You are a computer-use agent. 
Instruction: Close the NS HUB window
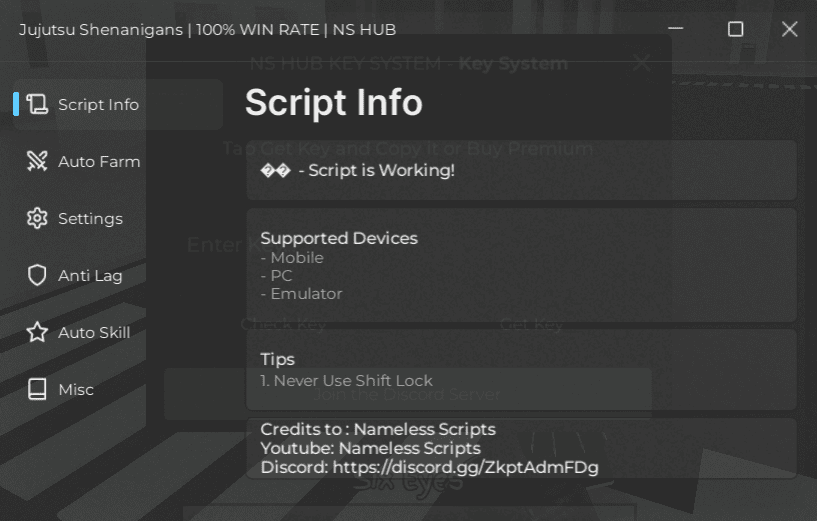point(789,29)
